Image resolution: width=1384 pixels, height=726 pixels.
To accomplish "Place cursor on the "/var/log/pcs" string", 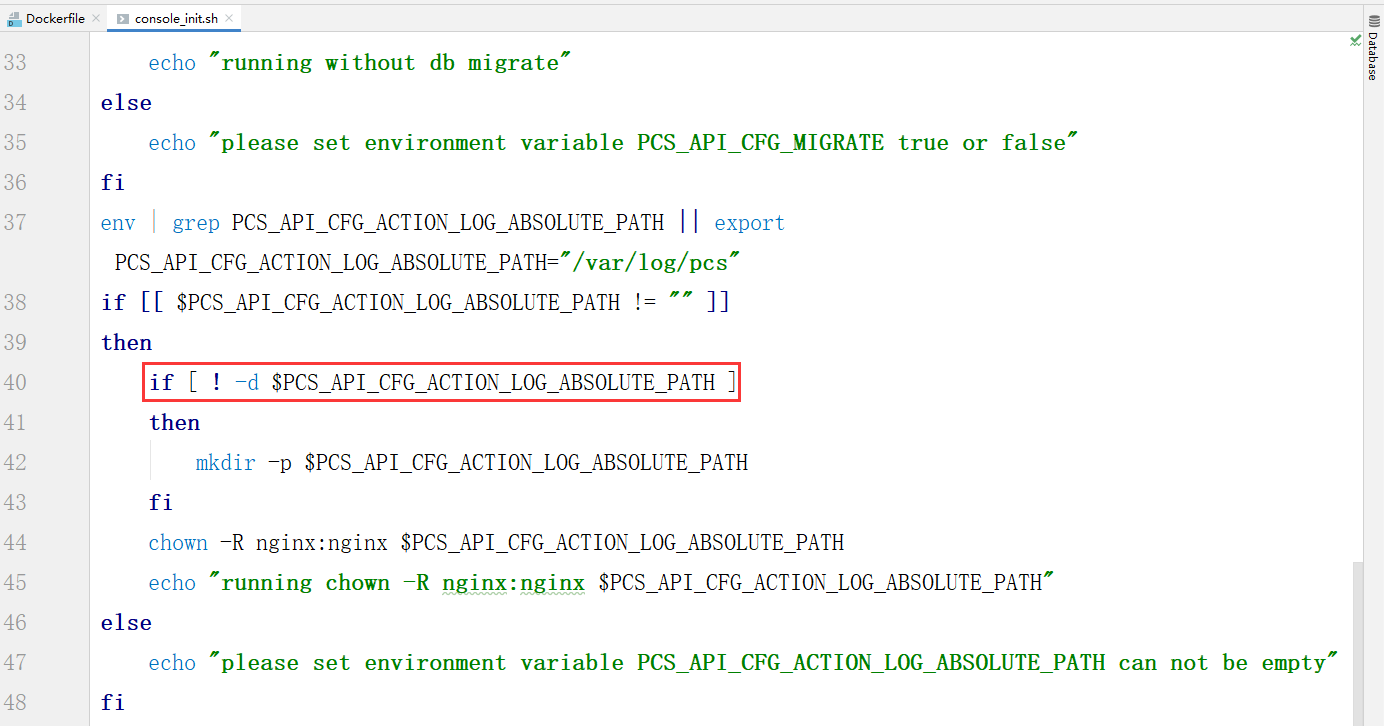I will point(650,263).
